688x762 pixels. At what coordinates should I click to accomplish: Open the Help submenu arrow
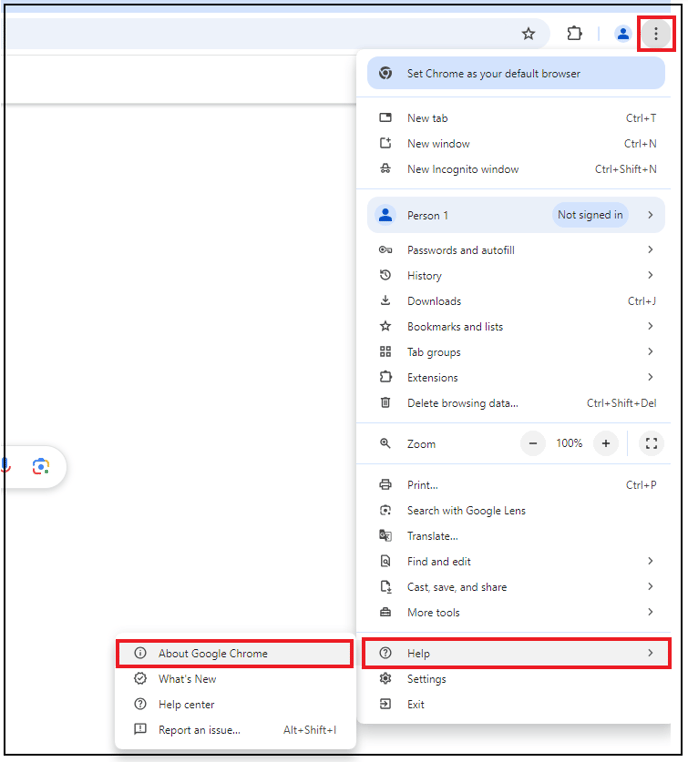pyautogui.click(x=650, y=653)
